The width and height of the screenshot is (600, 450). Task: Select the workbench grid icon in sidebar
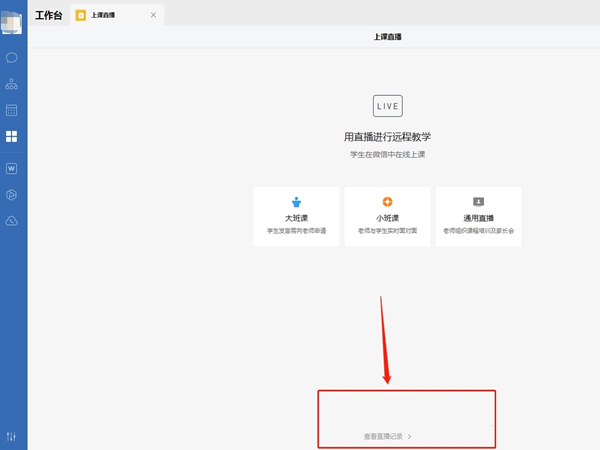(12, 137)
